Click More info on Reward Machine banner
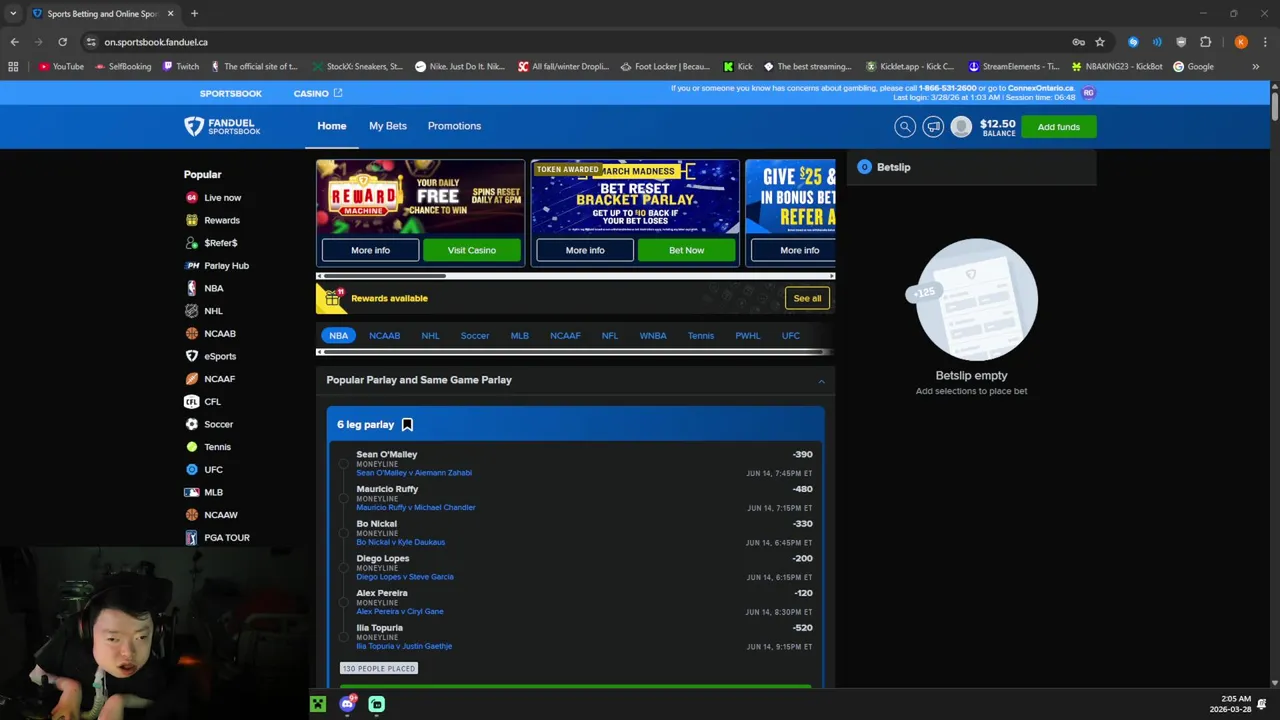 370,250
